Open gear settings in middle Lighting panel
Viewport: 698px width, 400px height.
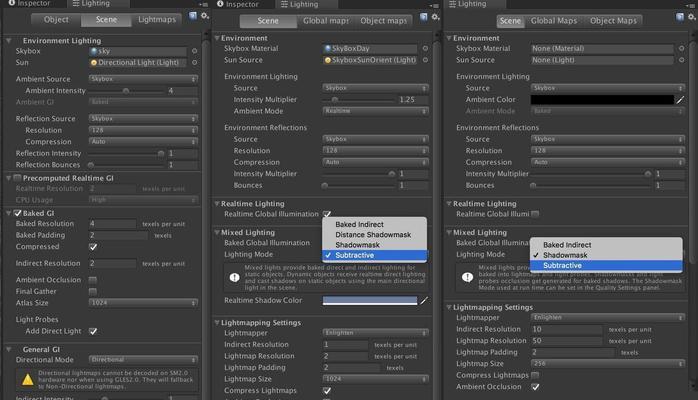point(435,17)
